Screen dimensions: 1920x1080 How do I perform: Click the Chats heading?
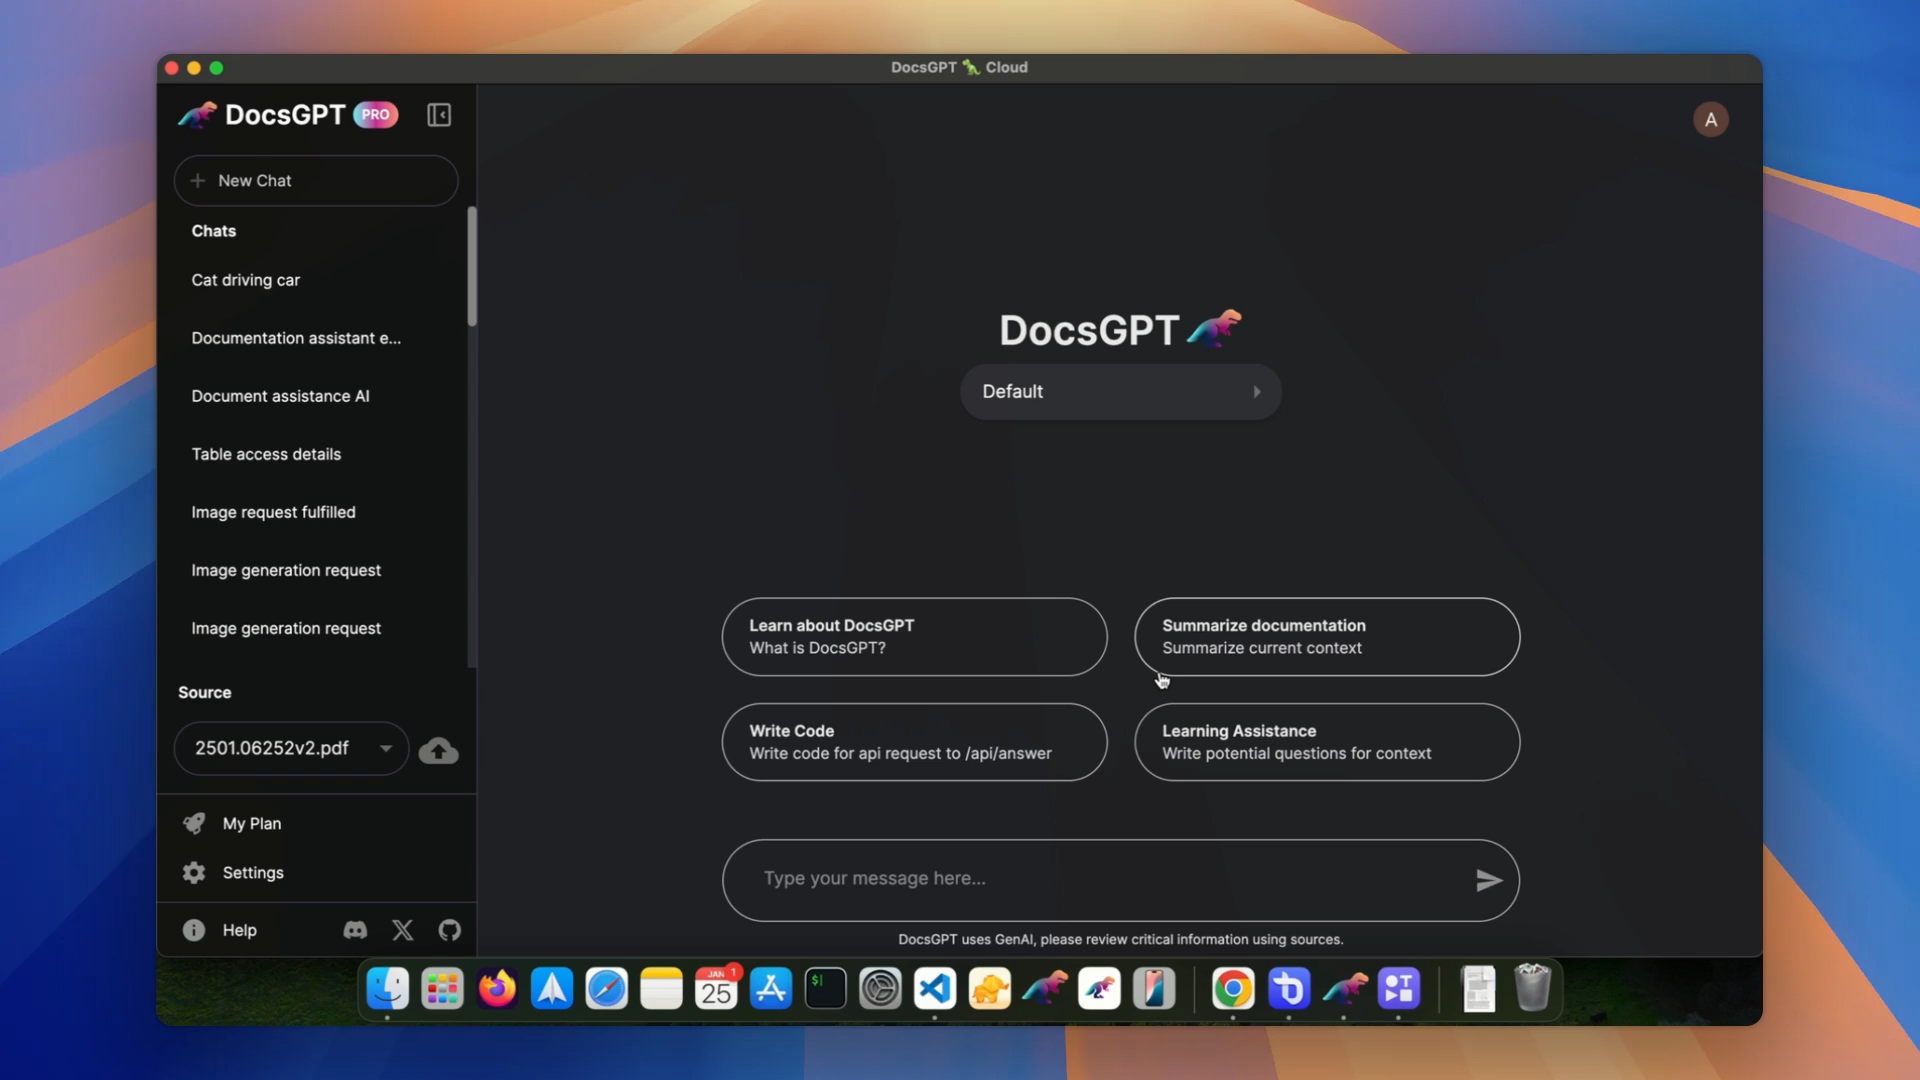(x=214, y=231)
